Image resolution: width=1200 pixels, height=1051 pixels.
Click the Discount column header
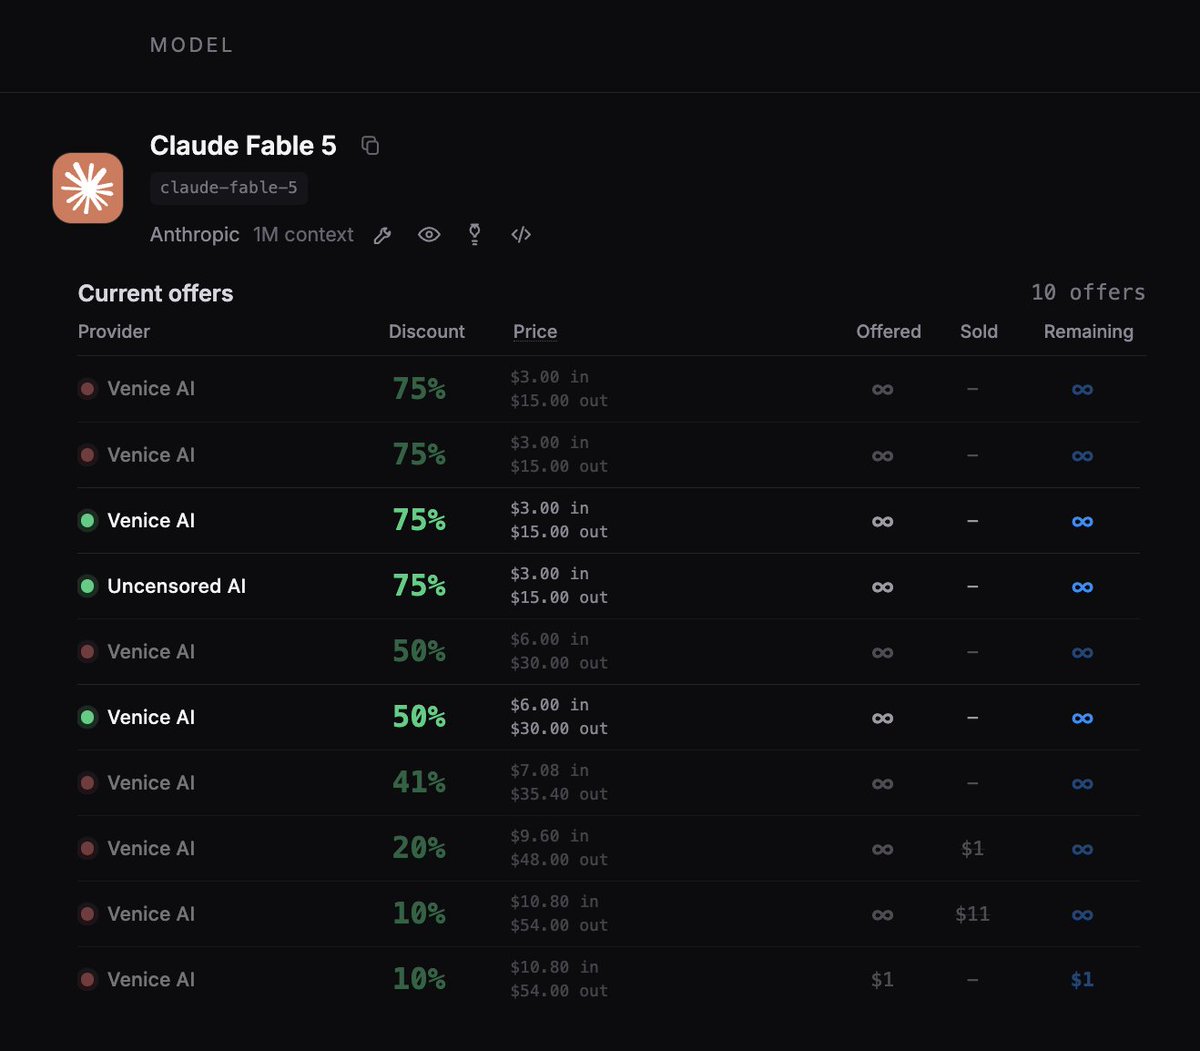427,332
